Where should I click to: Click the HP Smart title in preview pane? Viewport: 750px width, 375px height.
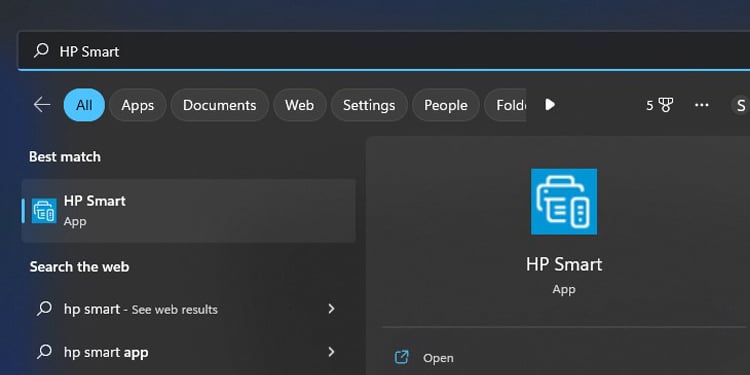564,264
